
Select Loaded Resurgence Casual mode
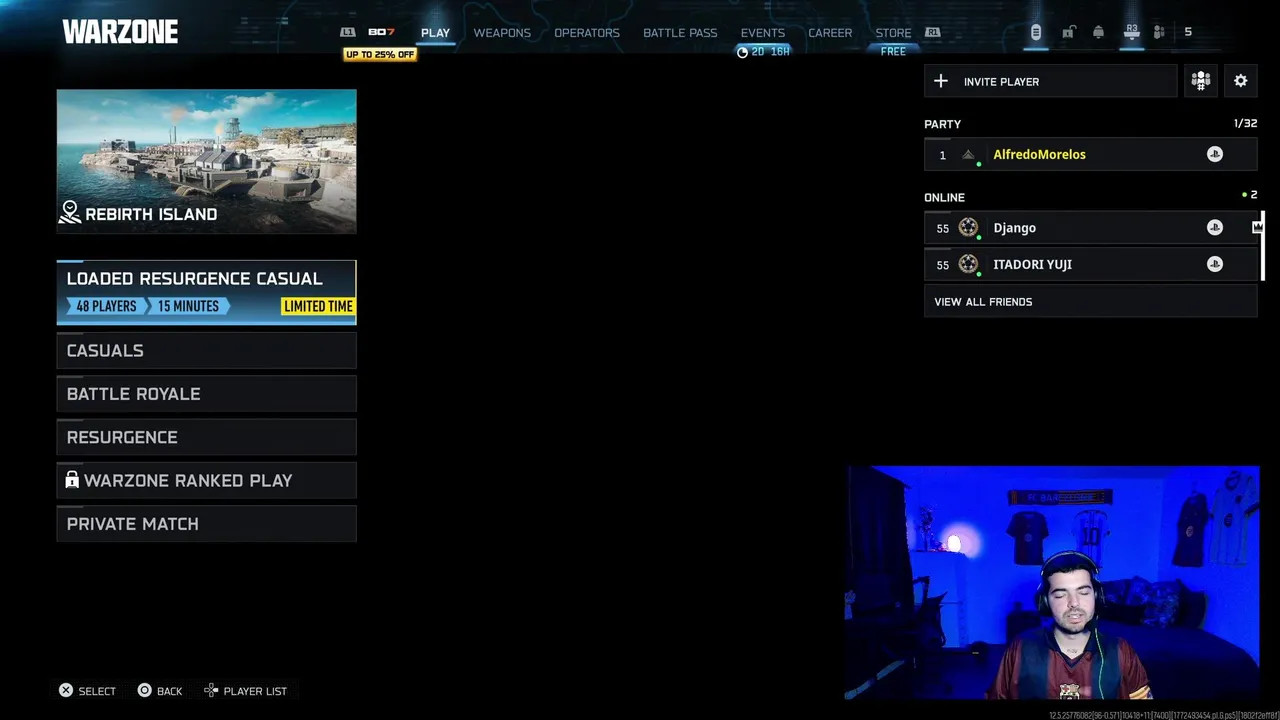coord(206,292)
